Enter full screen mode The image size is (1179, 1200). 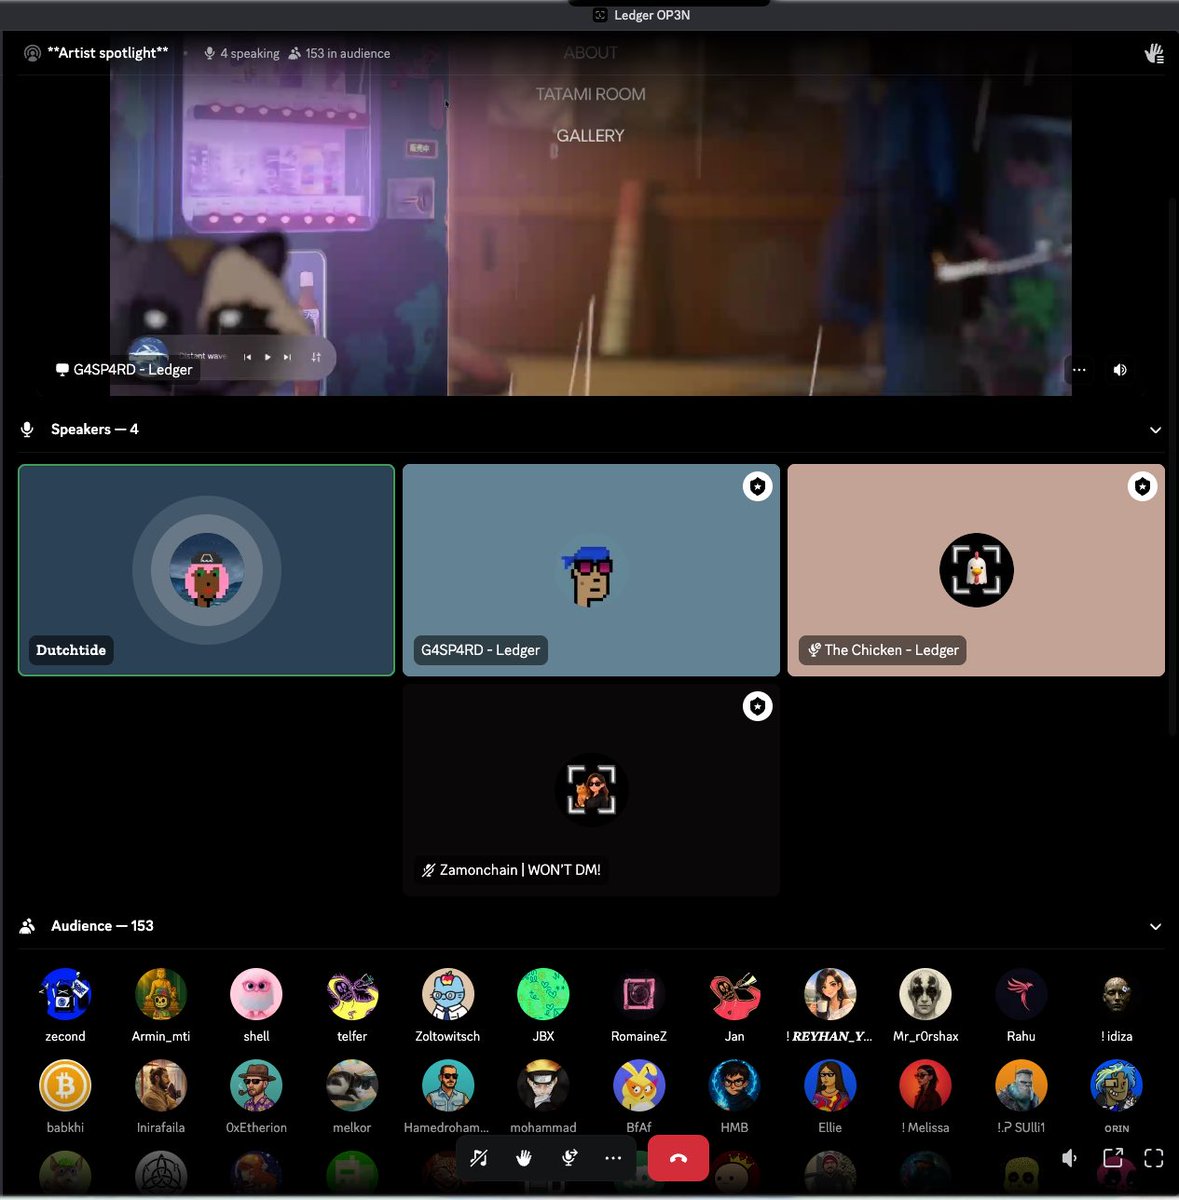pyautogui.click(x=1154, y=1158)
